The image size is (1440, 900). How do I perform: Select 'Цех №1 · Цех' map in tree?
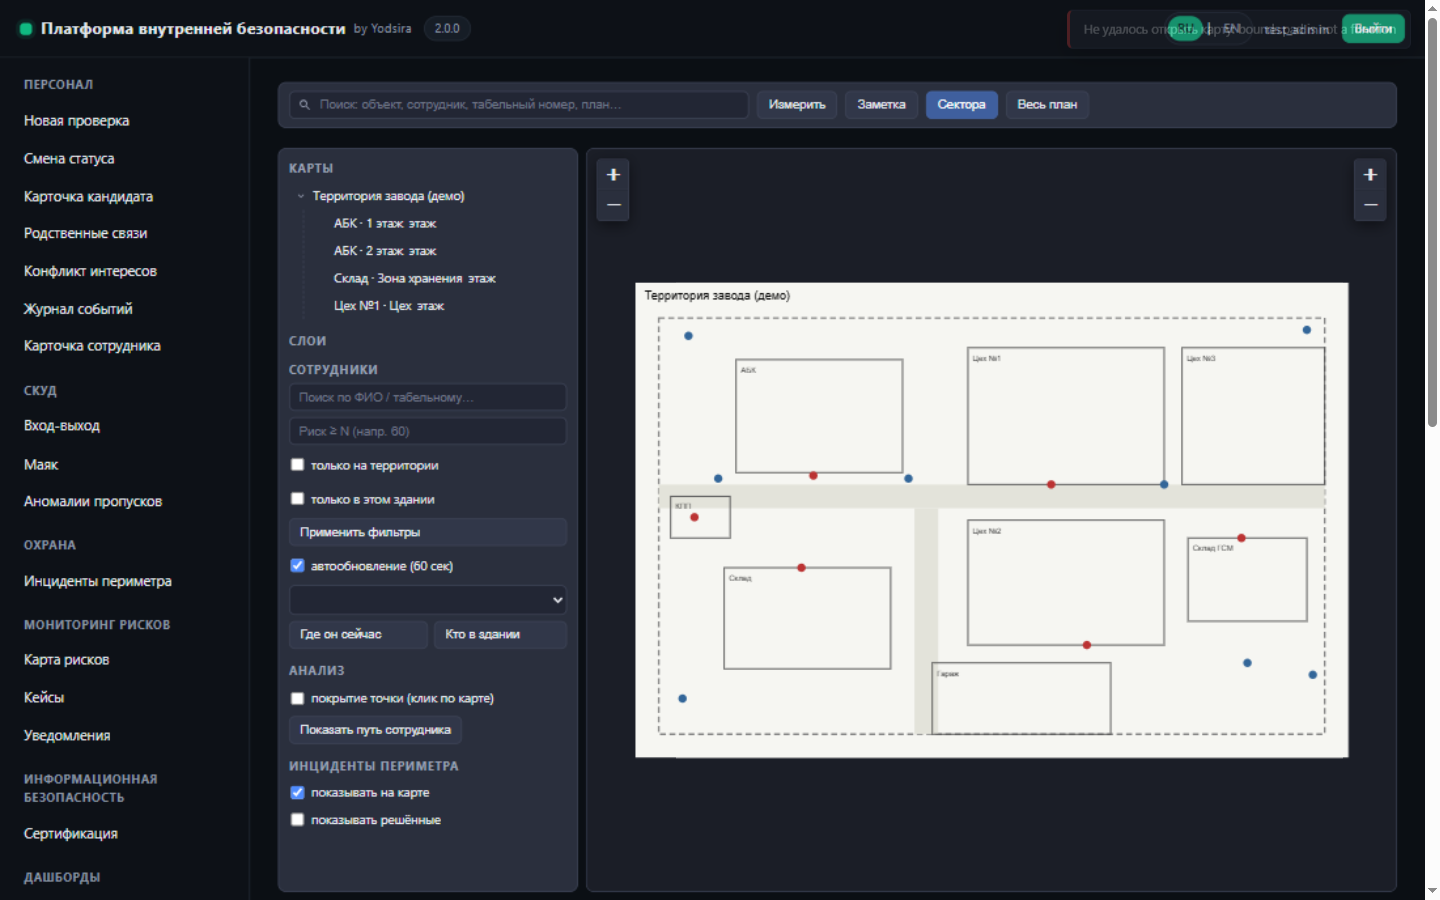389,306
